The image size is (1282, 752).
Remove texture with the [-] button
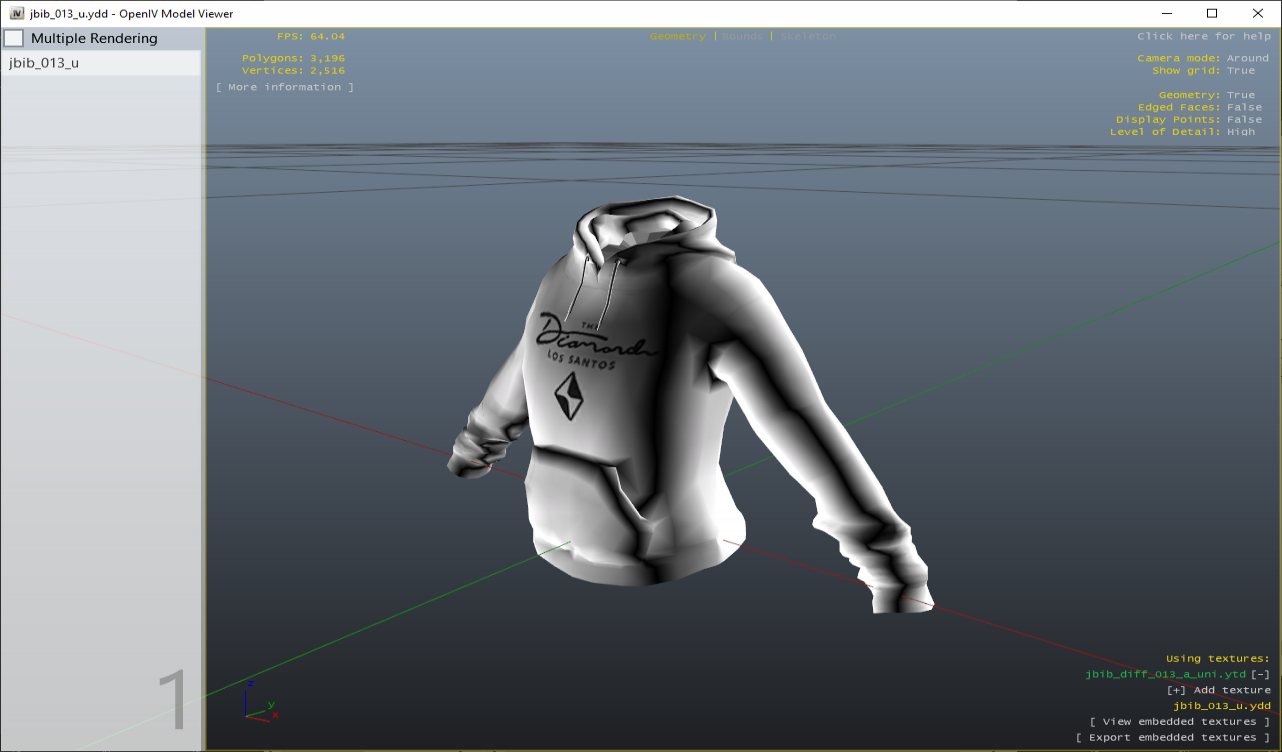(1260, 674)
